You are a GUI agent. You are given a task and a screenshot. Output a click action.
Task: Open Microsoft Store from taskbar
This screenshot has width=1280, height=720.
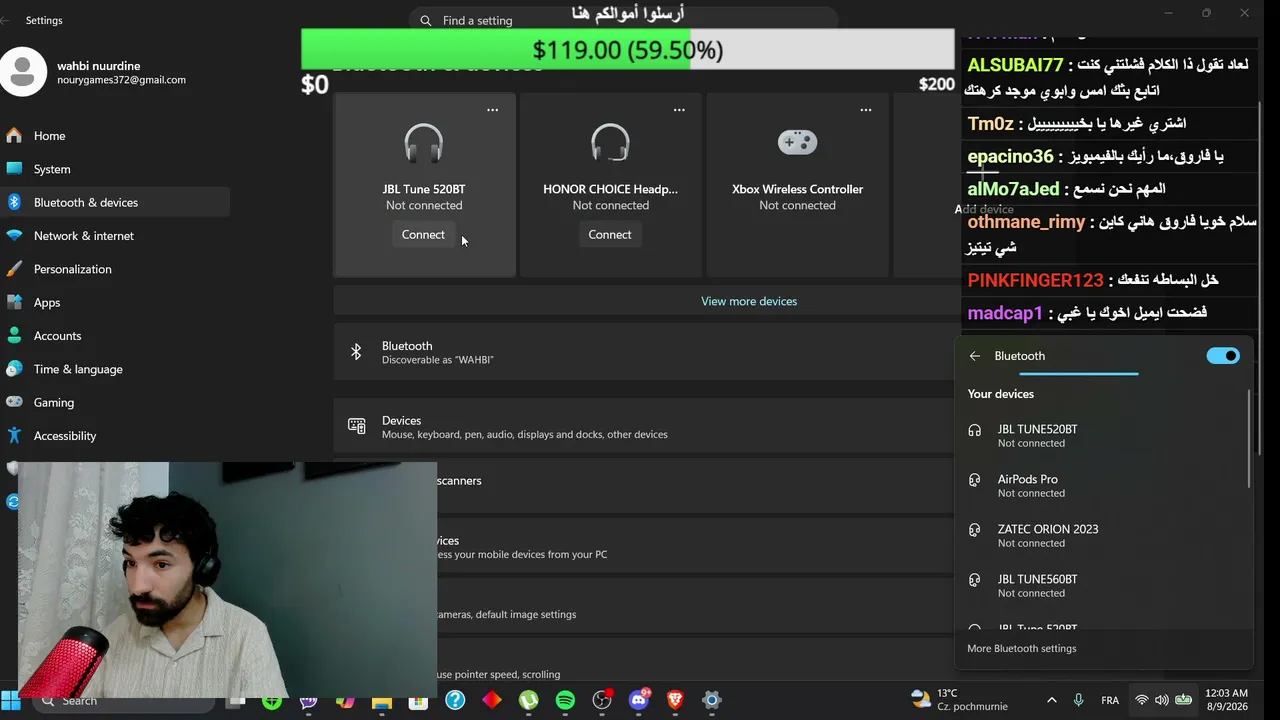tap(418, 700)
